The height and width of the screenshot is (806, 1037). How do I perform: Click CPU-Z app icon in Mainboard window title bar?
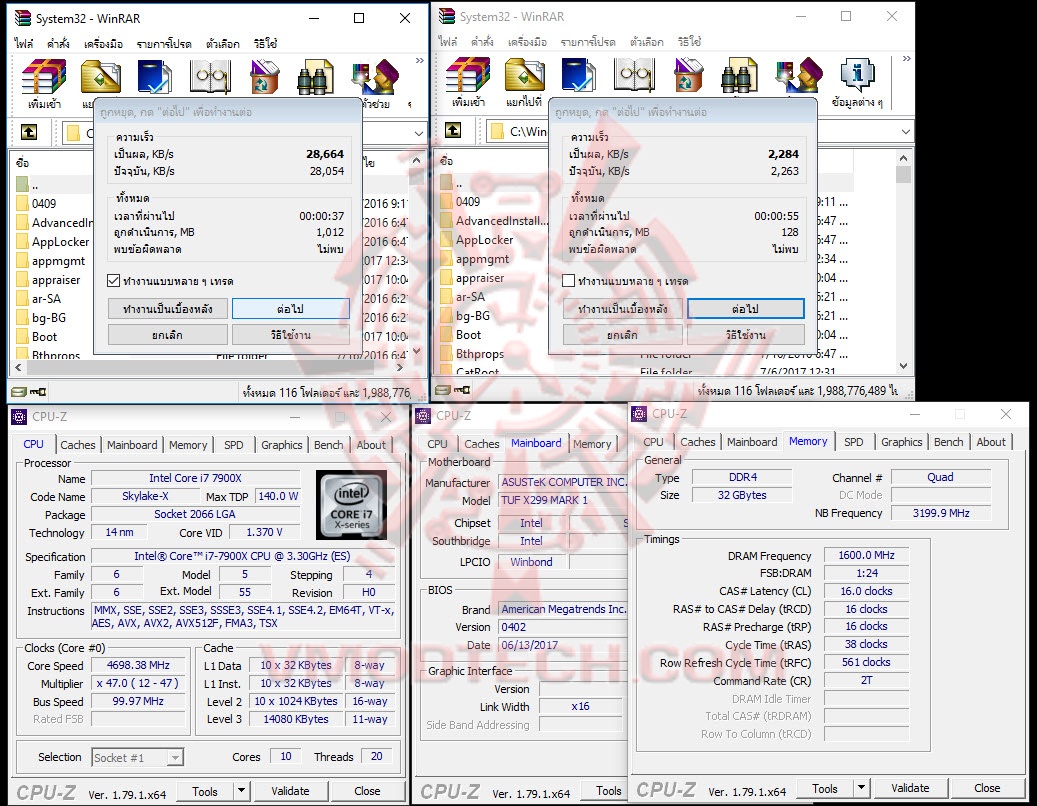(423, 415)
